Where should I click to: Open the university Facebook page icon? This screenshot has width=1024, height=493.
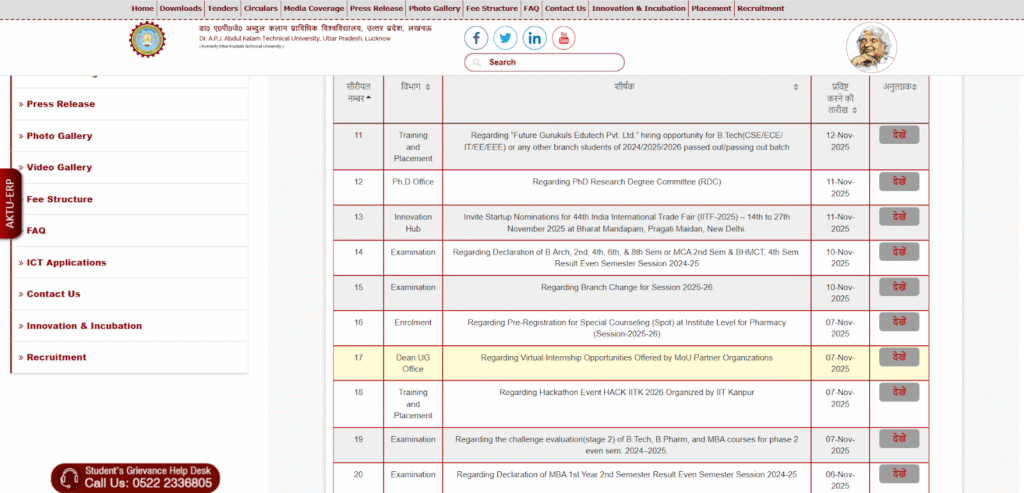(x=476, y=39)
